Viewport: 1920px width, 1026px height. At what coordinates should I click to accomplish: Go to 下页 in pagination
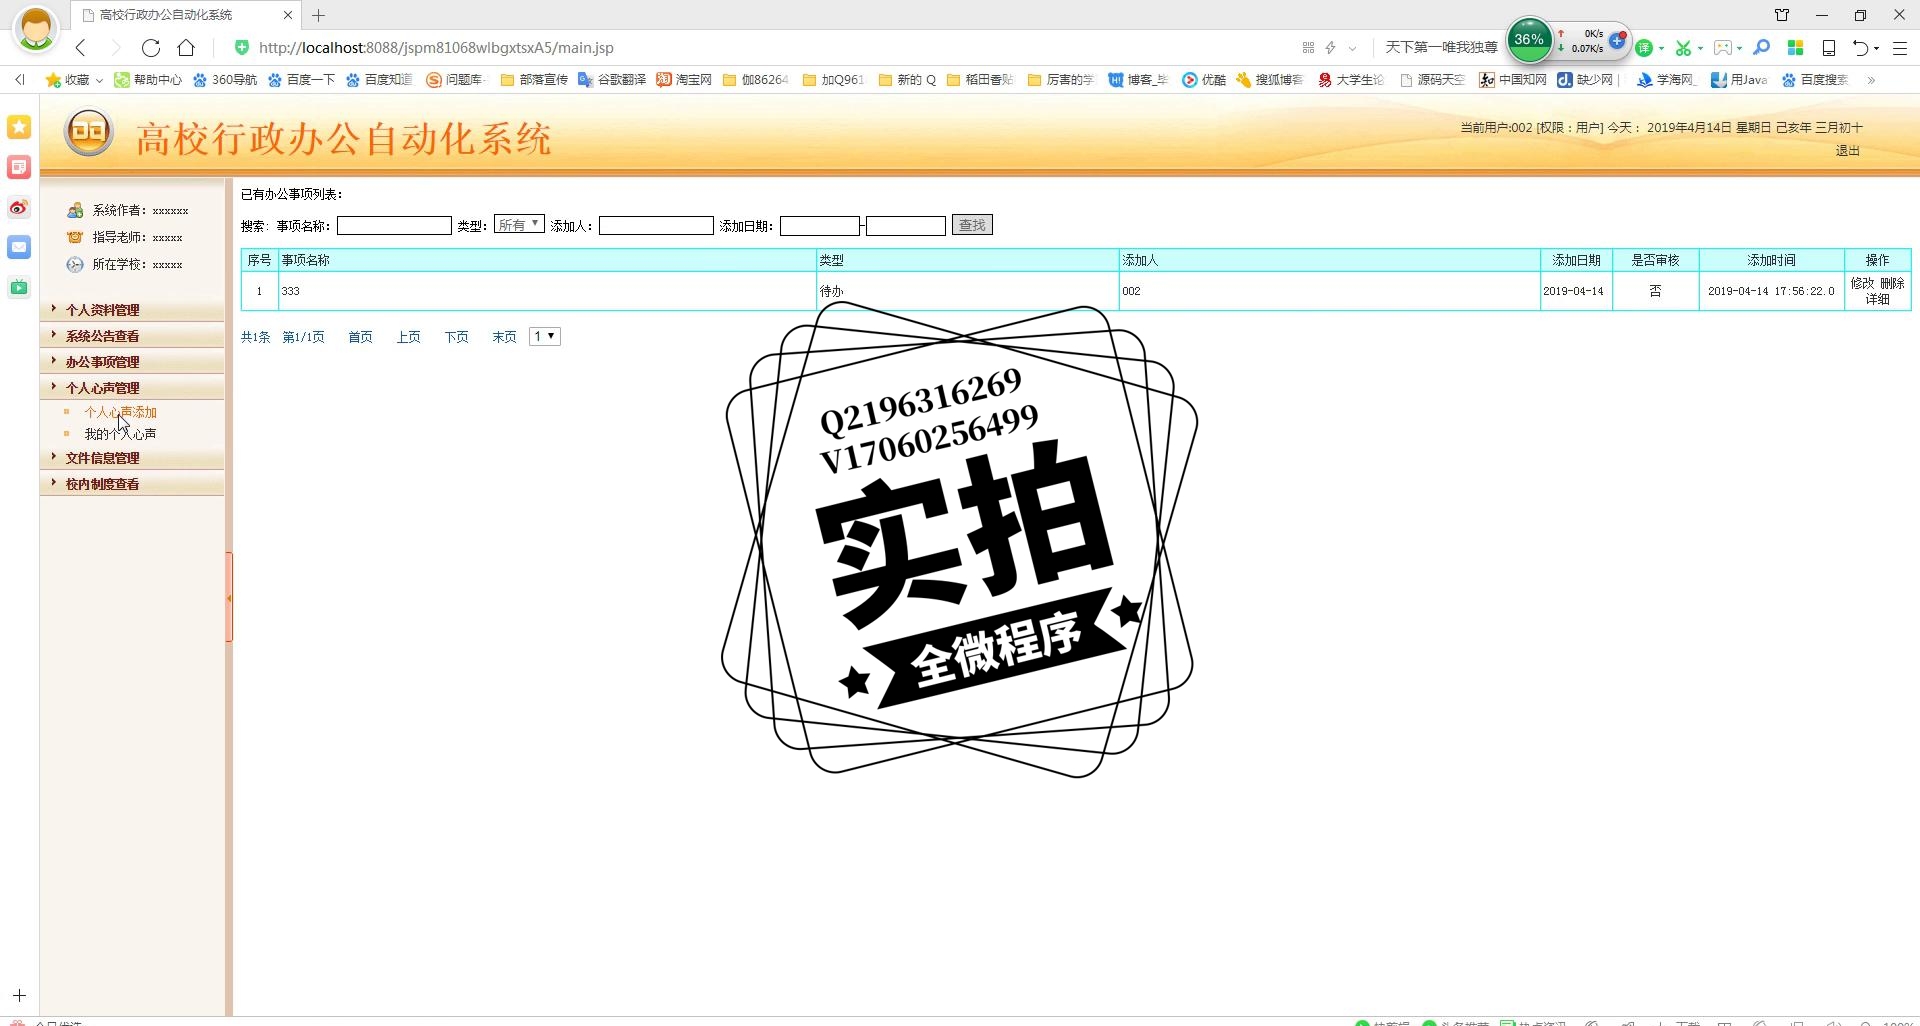tap(456, 337)
